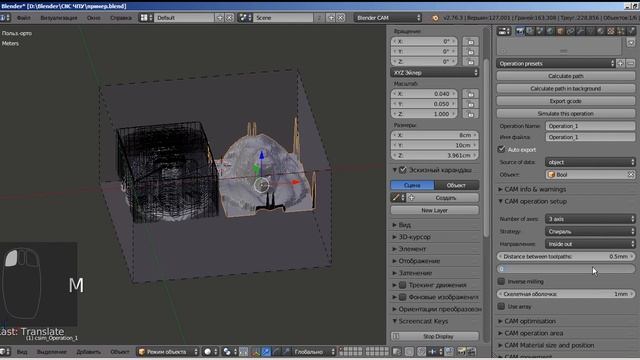Viewport: 640px width, 360px height.
Task: Lock the Y scale value
Action: coord(471,104)
